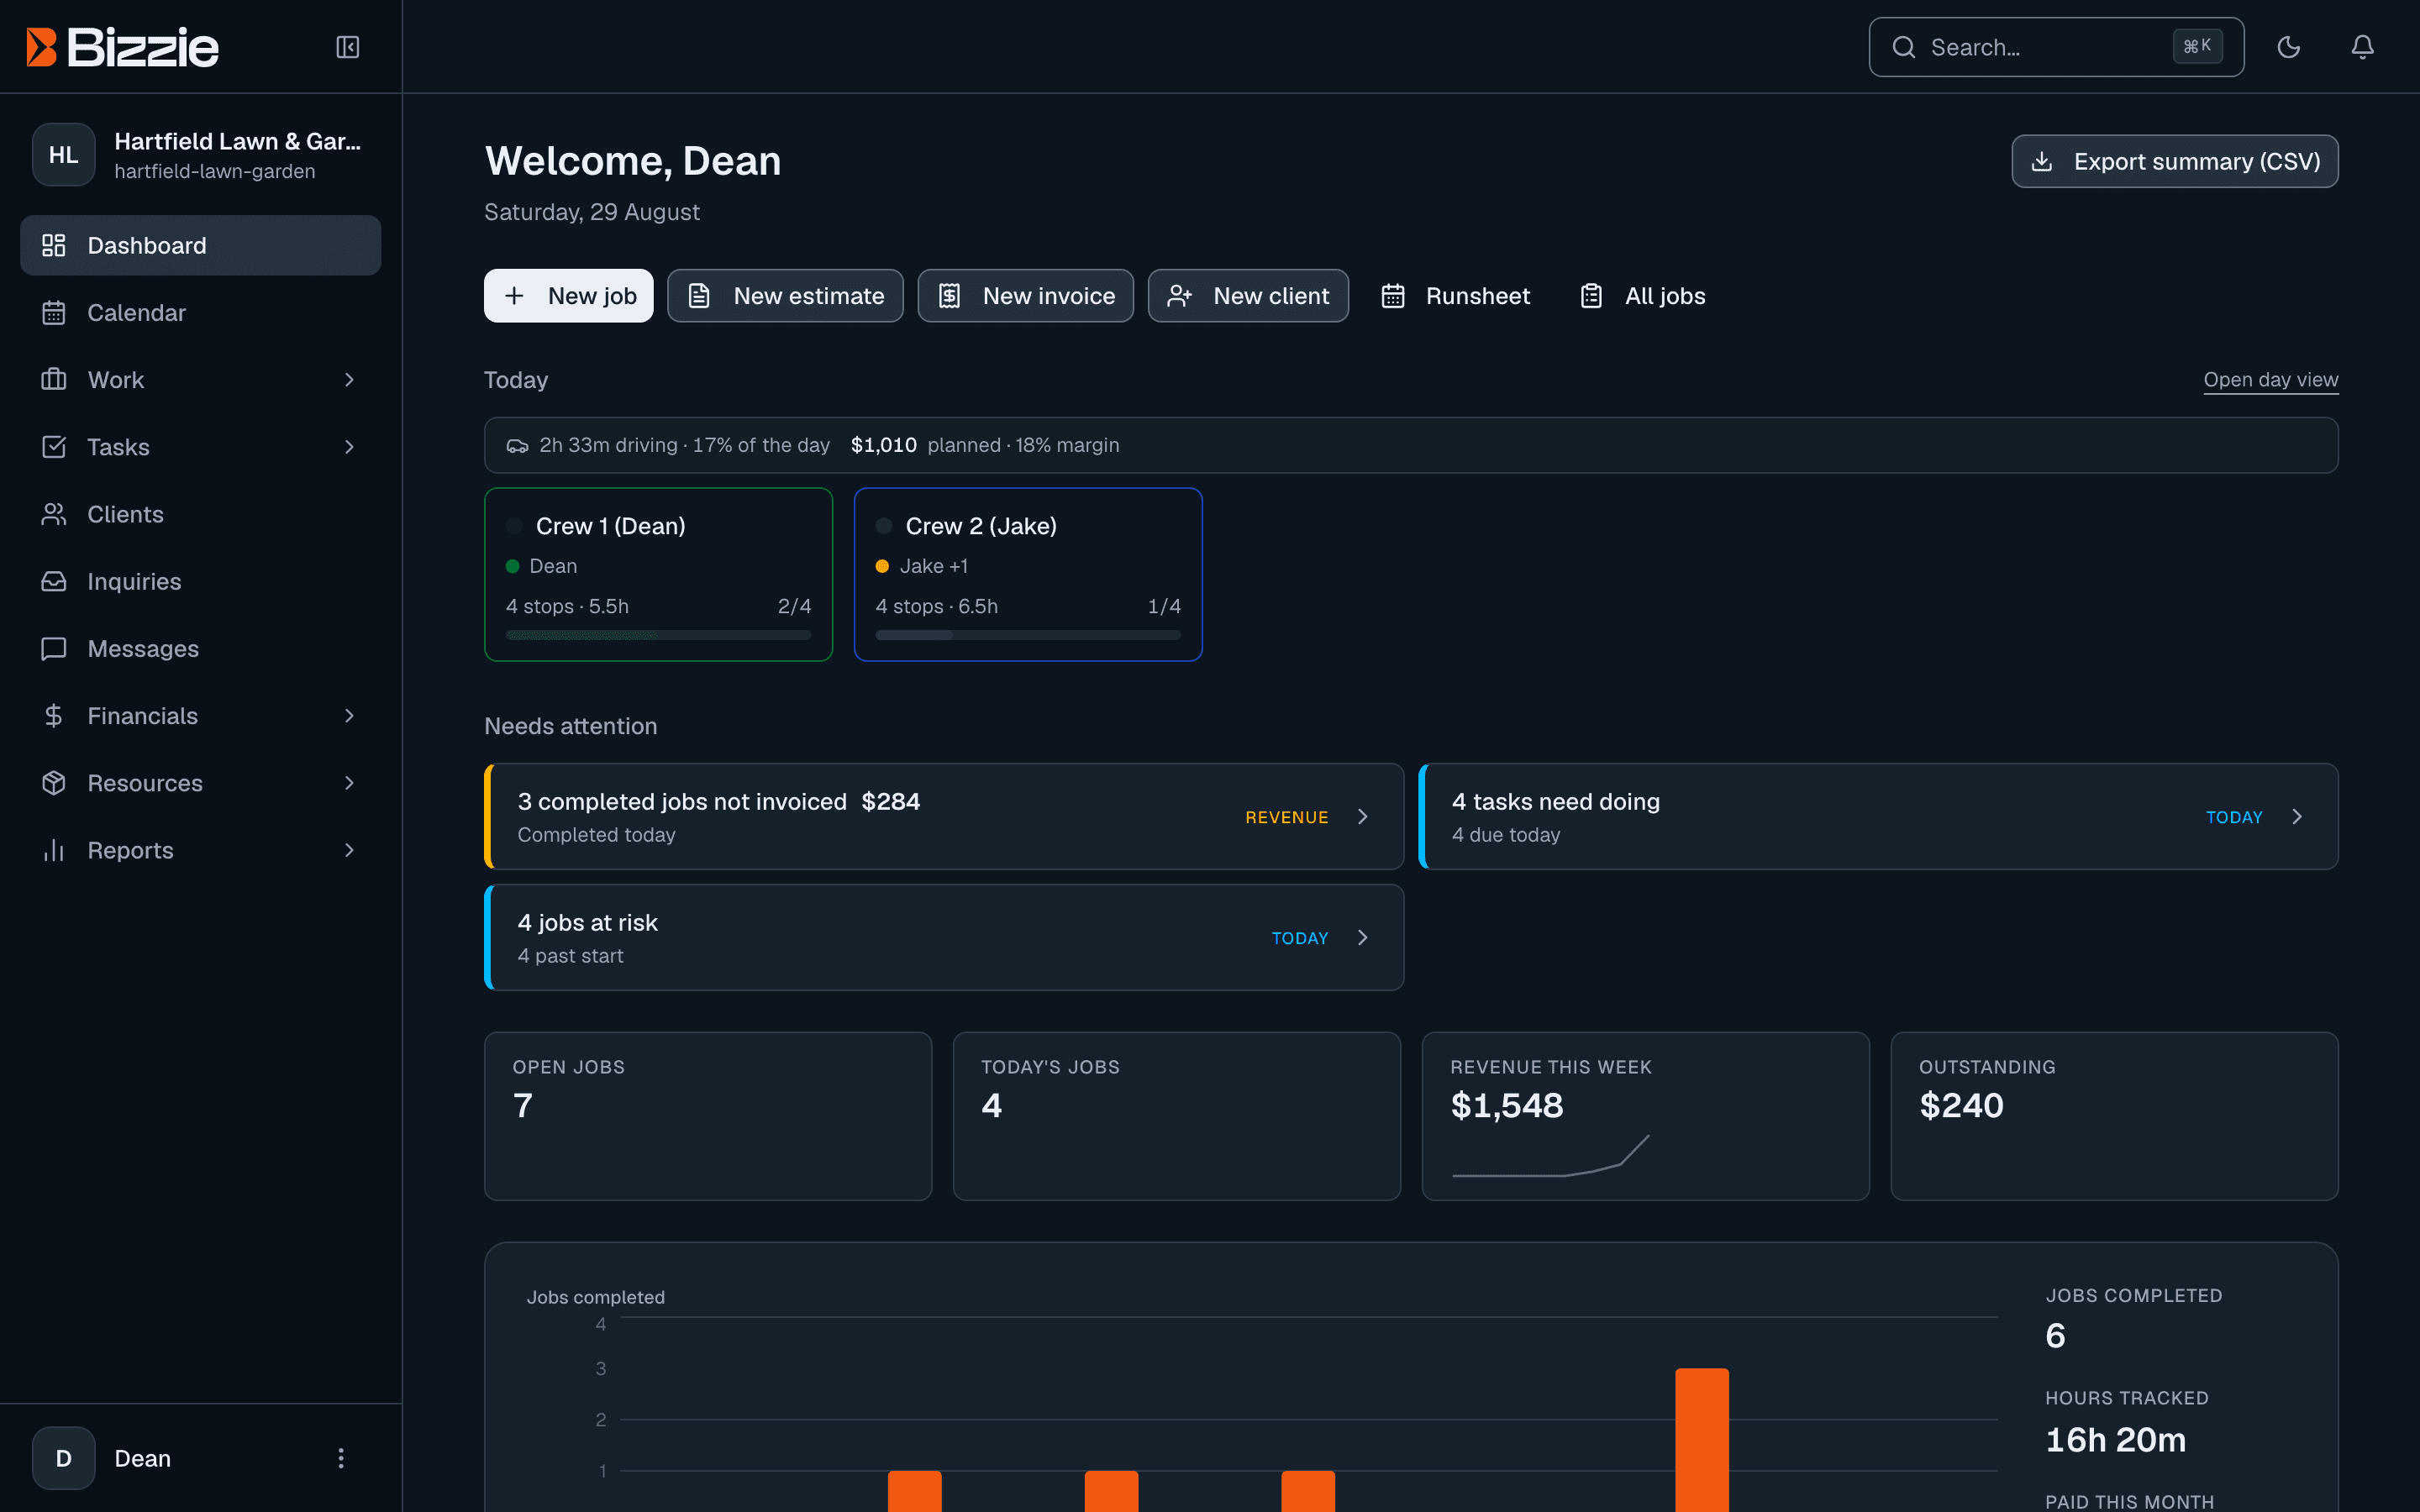Click the Work briefcase icon
The image size is (2420, 1512).
tap(54, 380)
